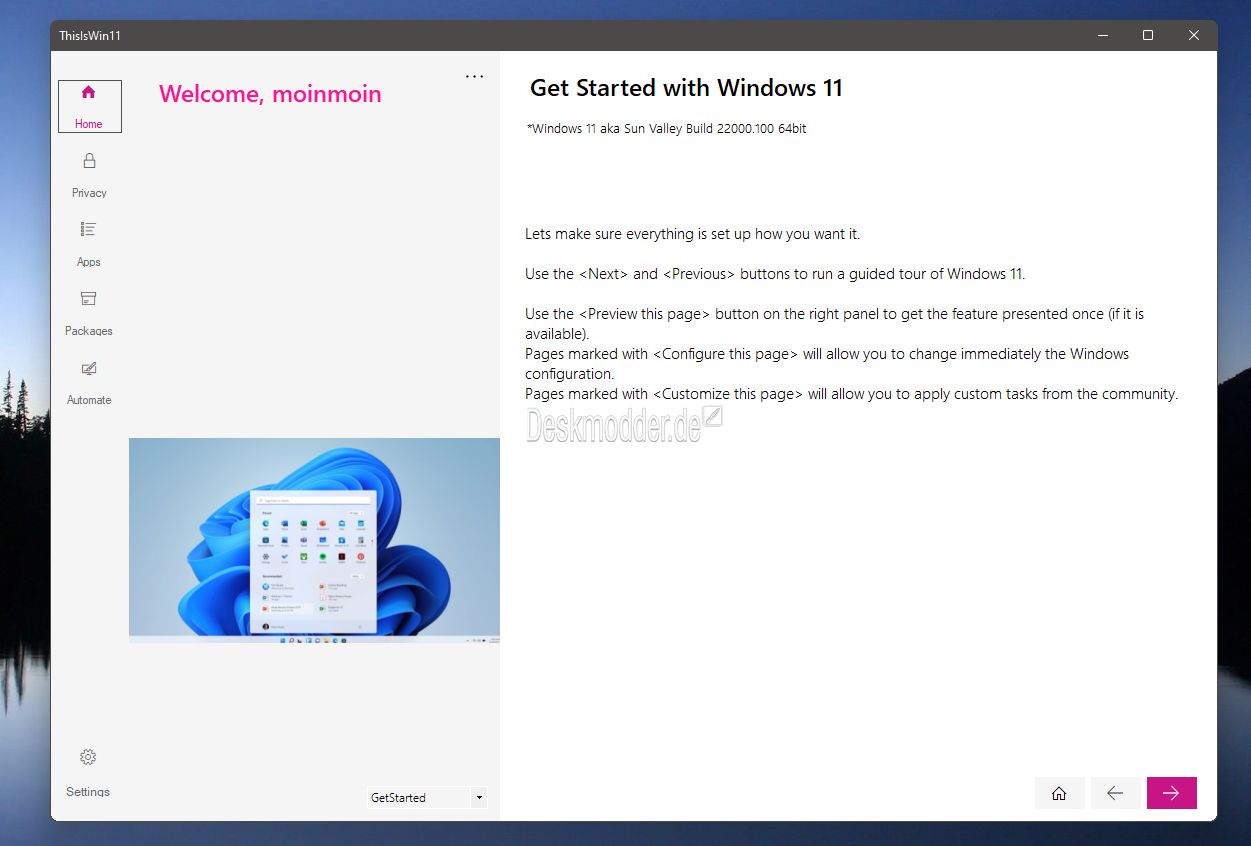Click the "Welcome, moinmoin" greeting
This screenshot has width=1251, height=846.
[270, 94]
